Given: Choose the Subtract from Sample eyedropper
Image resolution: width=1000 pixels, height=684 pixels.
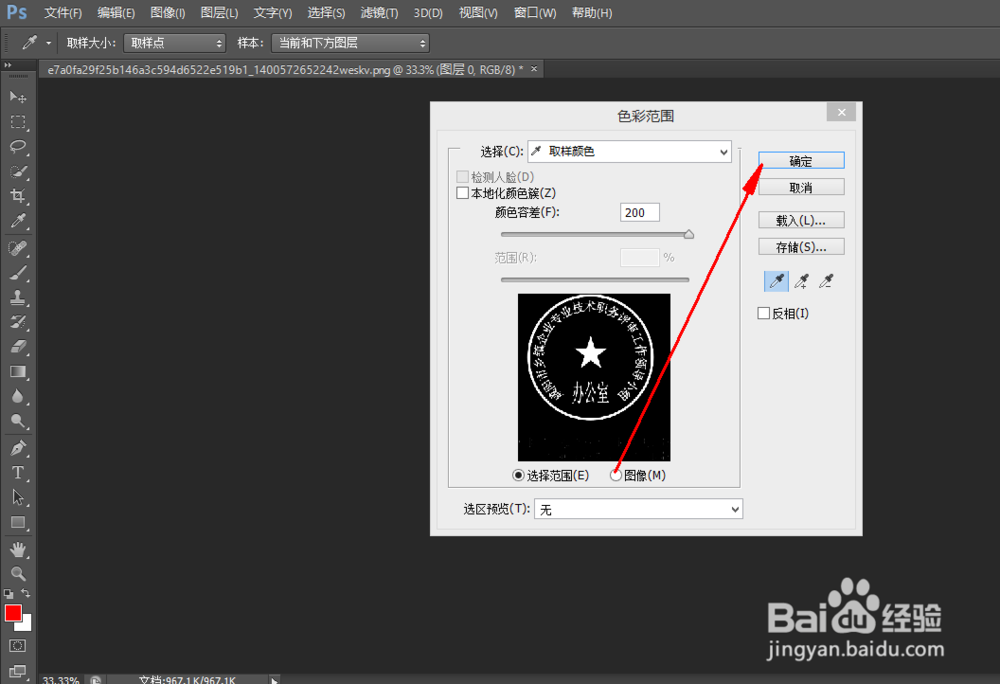Looking at the screenshot, I should [x=827, y=281].
